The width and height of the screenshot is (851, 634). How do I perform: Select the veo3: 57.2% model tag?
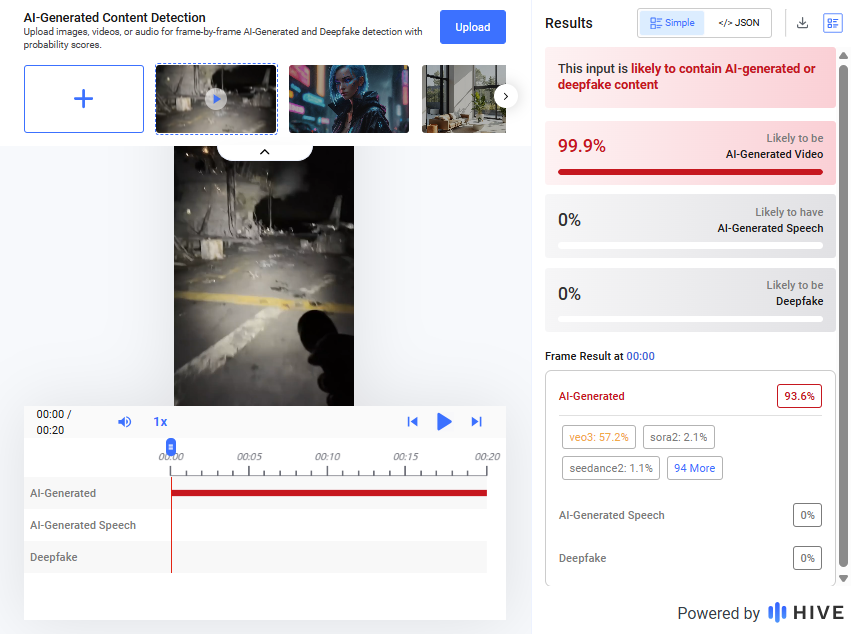click(x=599, y=437)
